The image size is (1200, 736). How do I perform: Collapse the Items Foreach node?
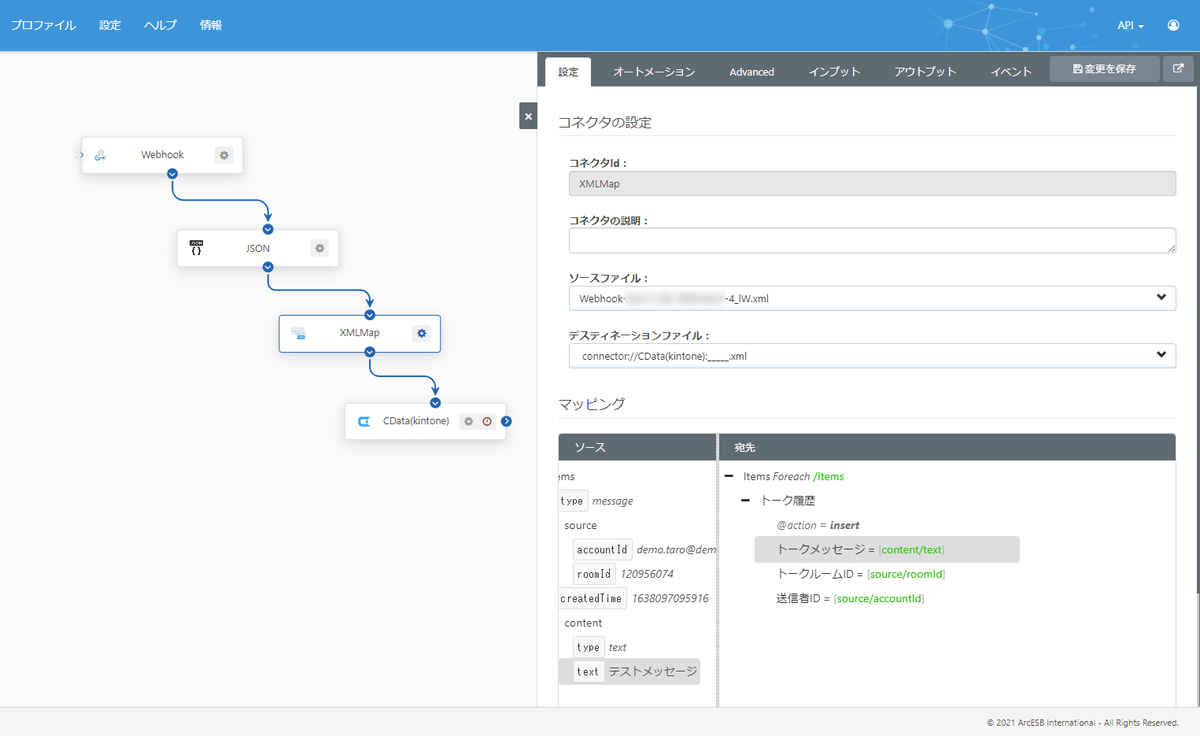click(729, 477)
